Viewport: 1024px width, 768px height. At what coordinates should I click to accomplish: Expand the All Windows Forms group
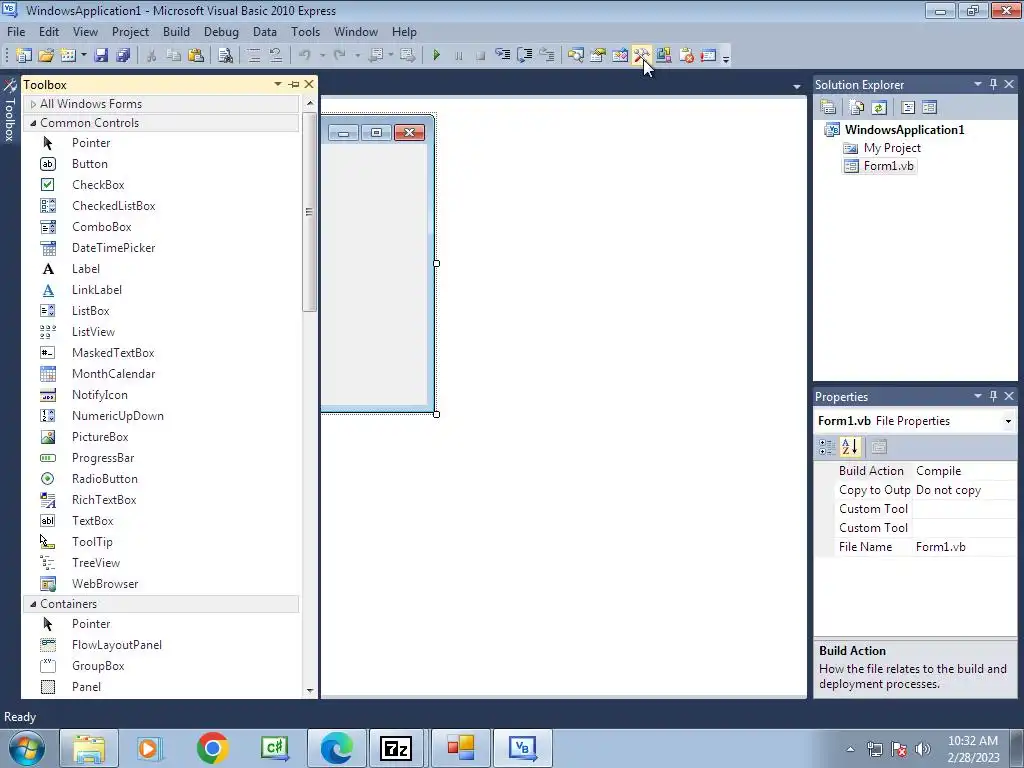pos(33,104)
